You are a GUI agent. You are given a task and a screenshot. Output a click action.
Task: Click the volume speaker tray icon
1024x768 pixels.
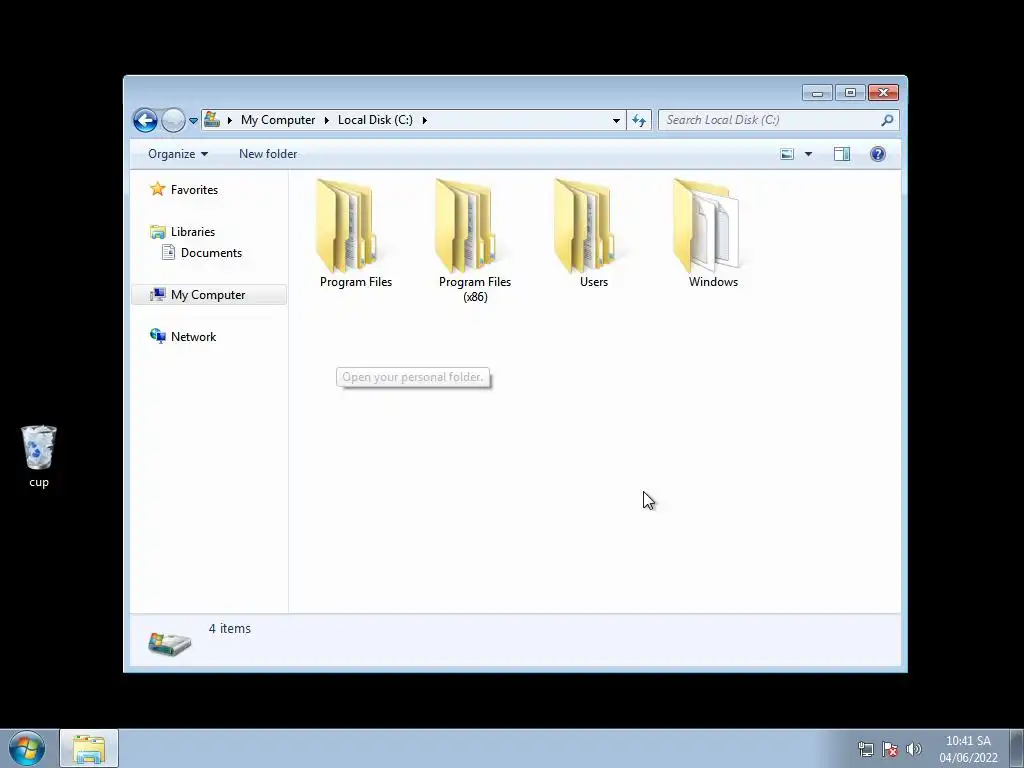[914, 749]
